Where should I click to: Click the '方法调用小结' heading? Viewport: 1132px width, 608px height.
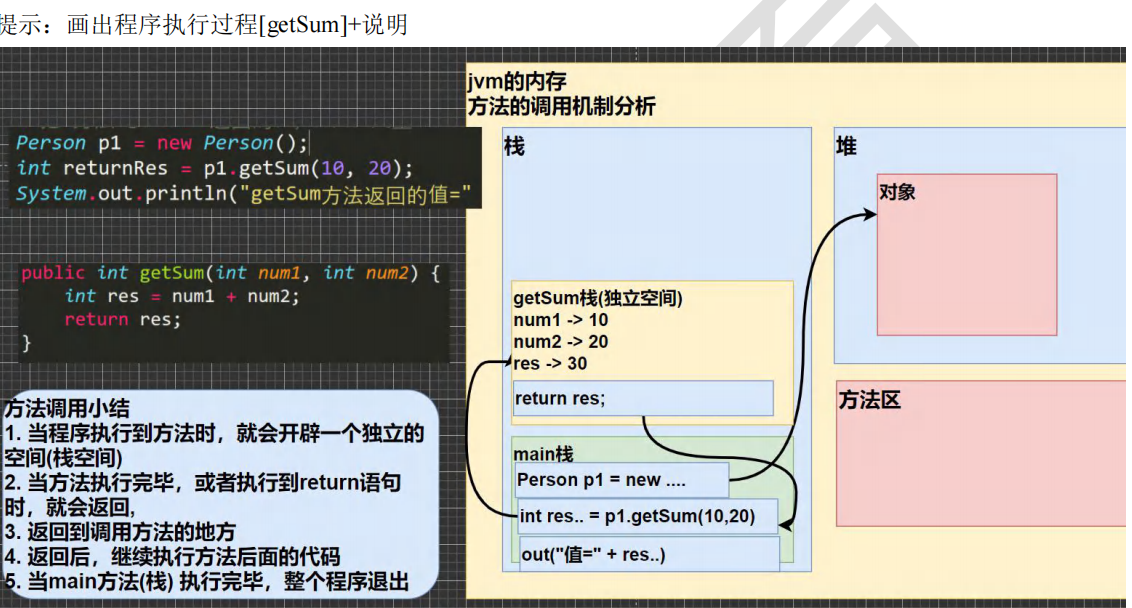click(67, 409)
